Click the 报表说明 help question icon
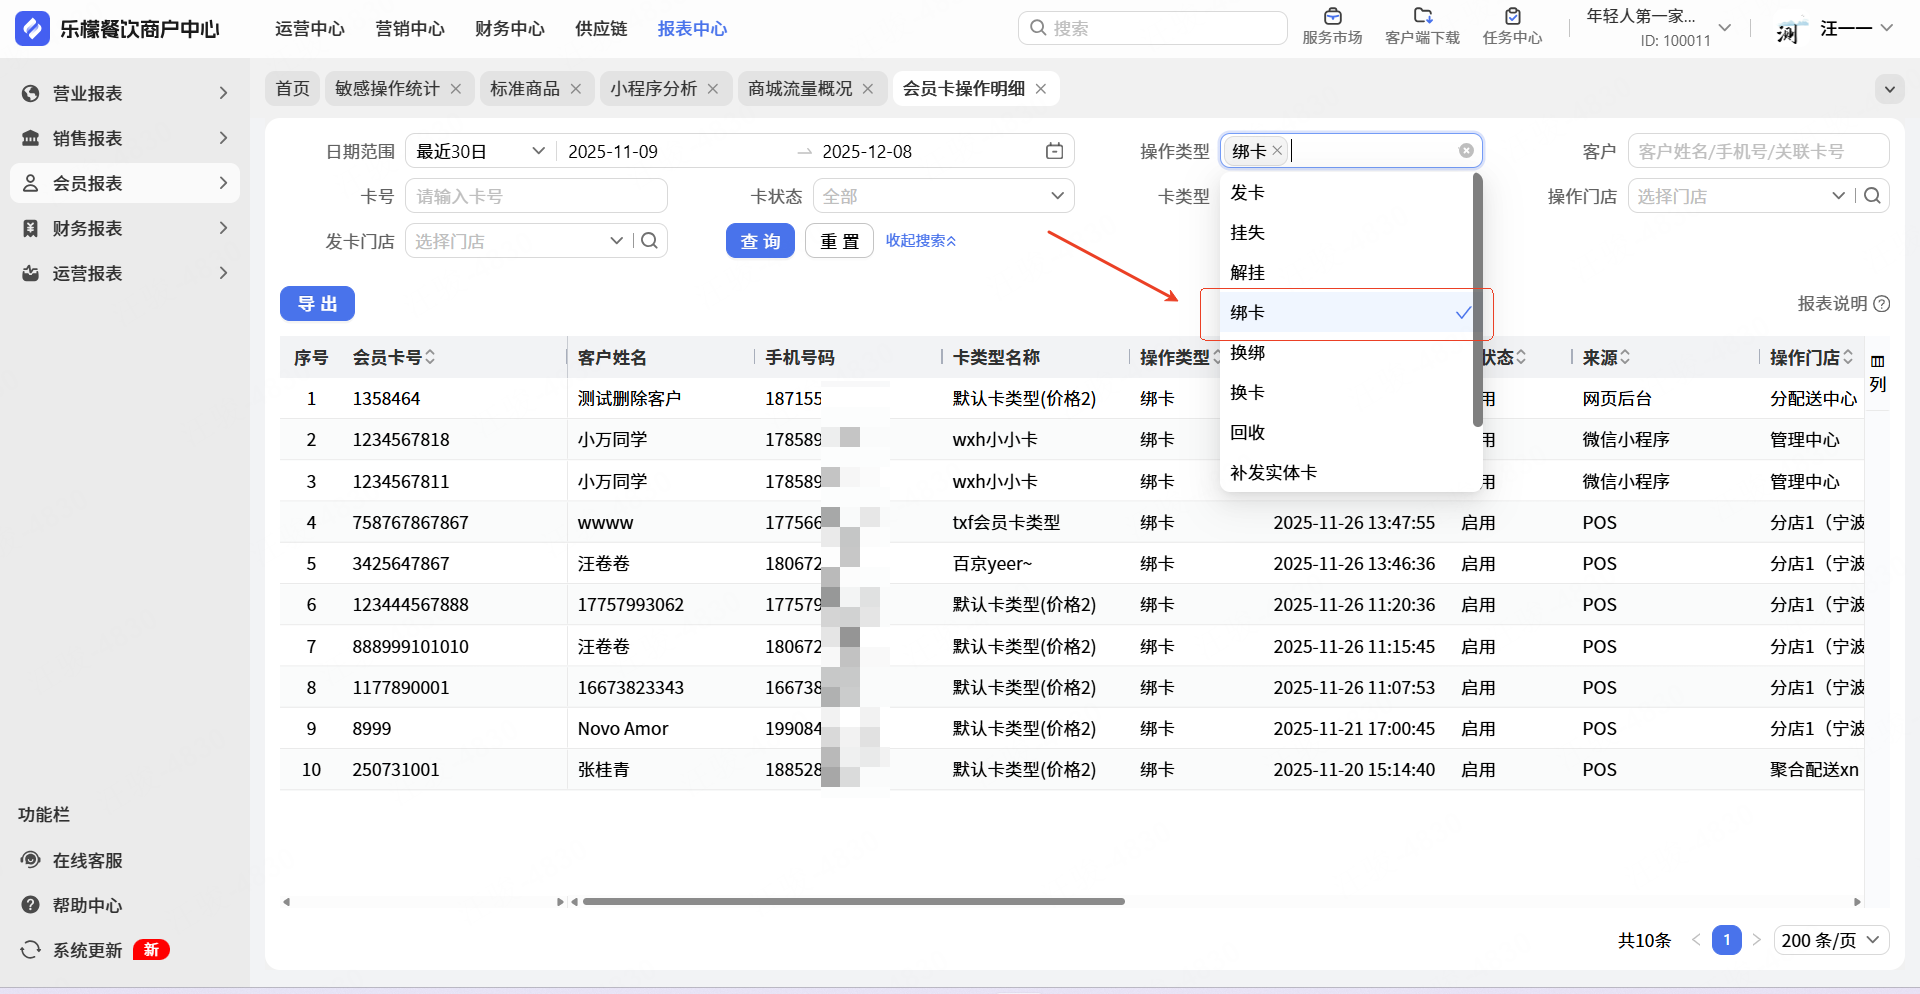Viewport: 1920px width, 994px height. pos(1881,304)
